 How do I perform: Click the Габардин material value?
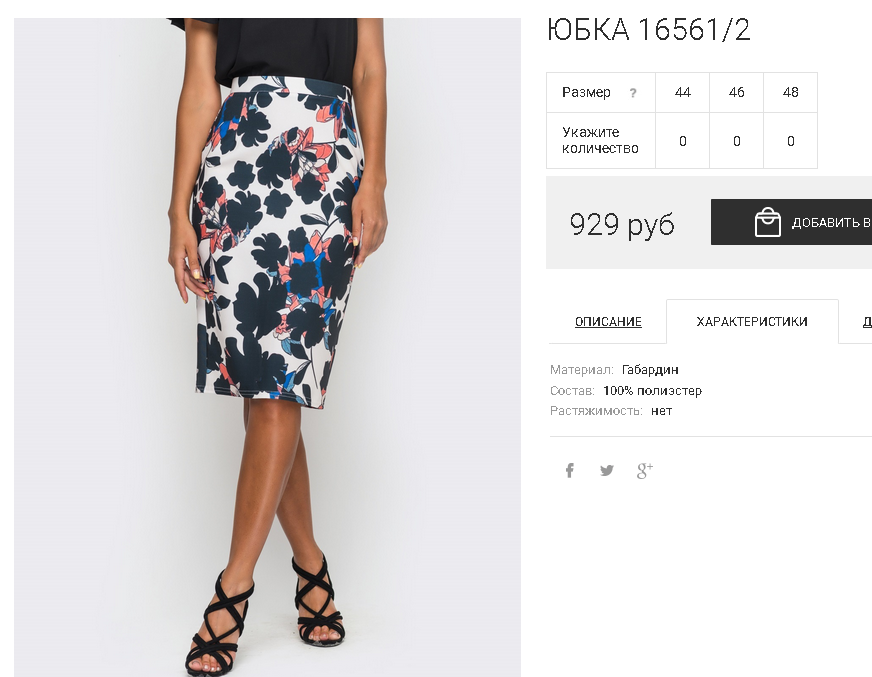(x=650, y=370)
